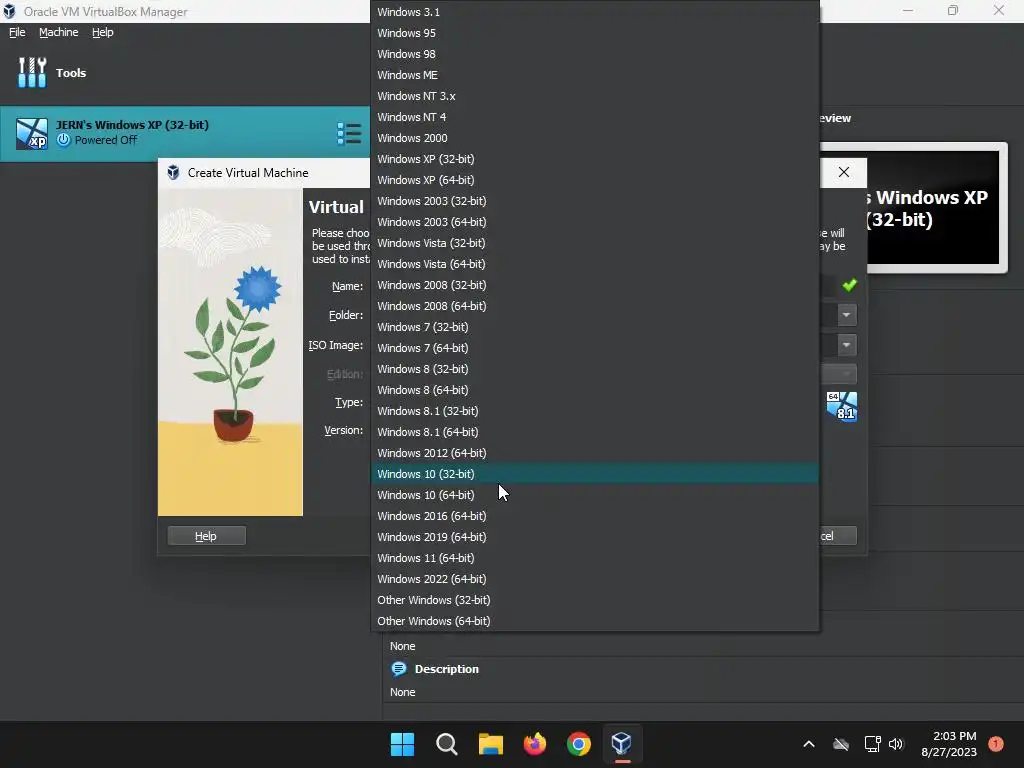Select Windows XP (32-bit) in list
The height and width of the screenshot is (768, 1024).
(x=595, y=159)
